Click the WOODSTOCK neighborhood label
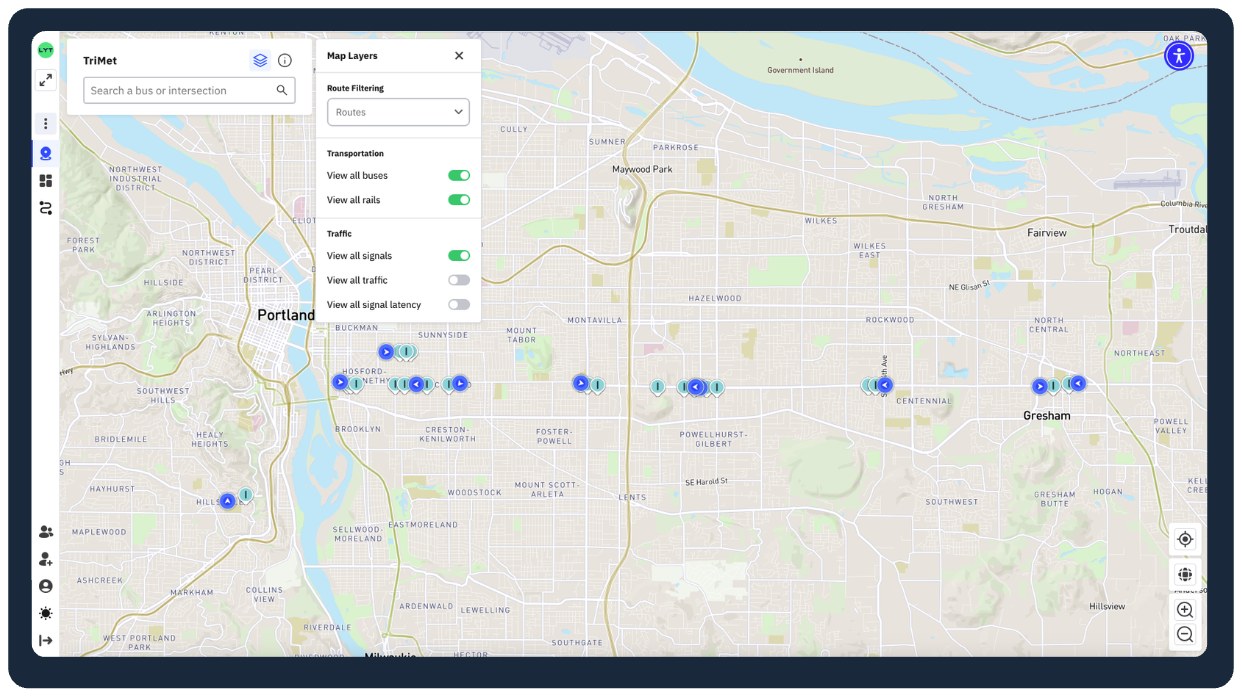This screenshot has height=696, width=1242. tap(475, 493)
